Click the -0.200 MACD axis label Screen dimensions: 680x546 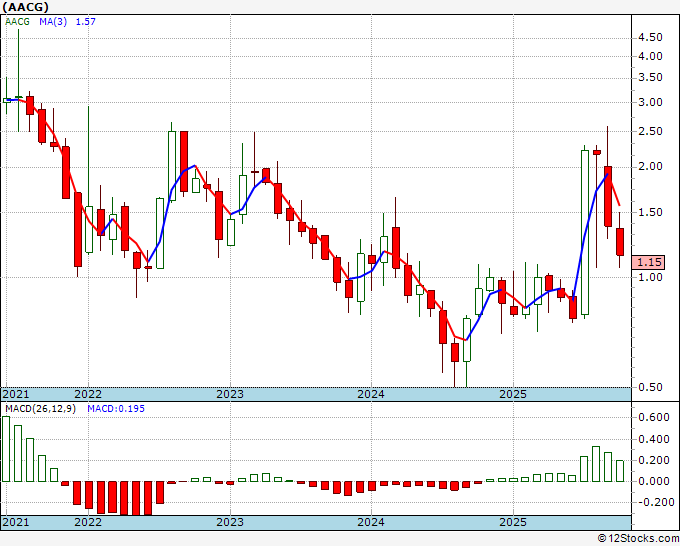653,502
